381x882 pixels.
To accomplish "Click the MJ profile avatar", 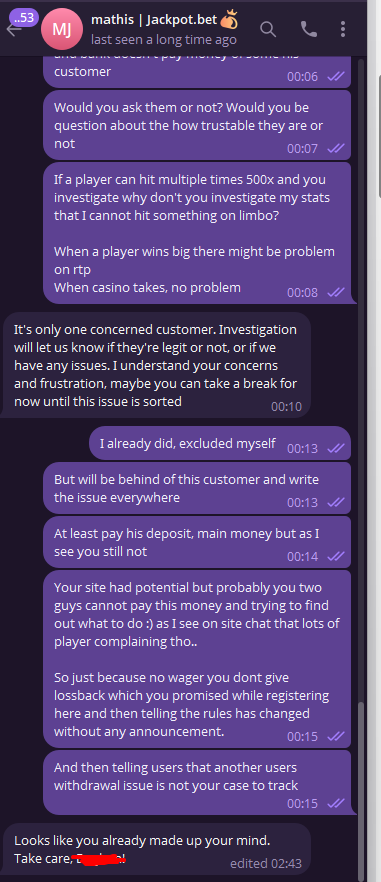I will click(x=61, y=29).
